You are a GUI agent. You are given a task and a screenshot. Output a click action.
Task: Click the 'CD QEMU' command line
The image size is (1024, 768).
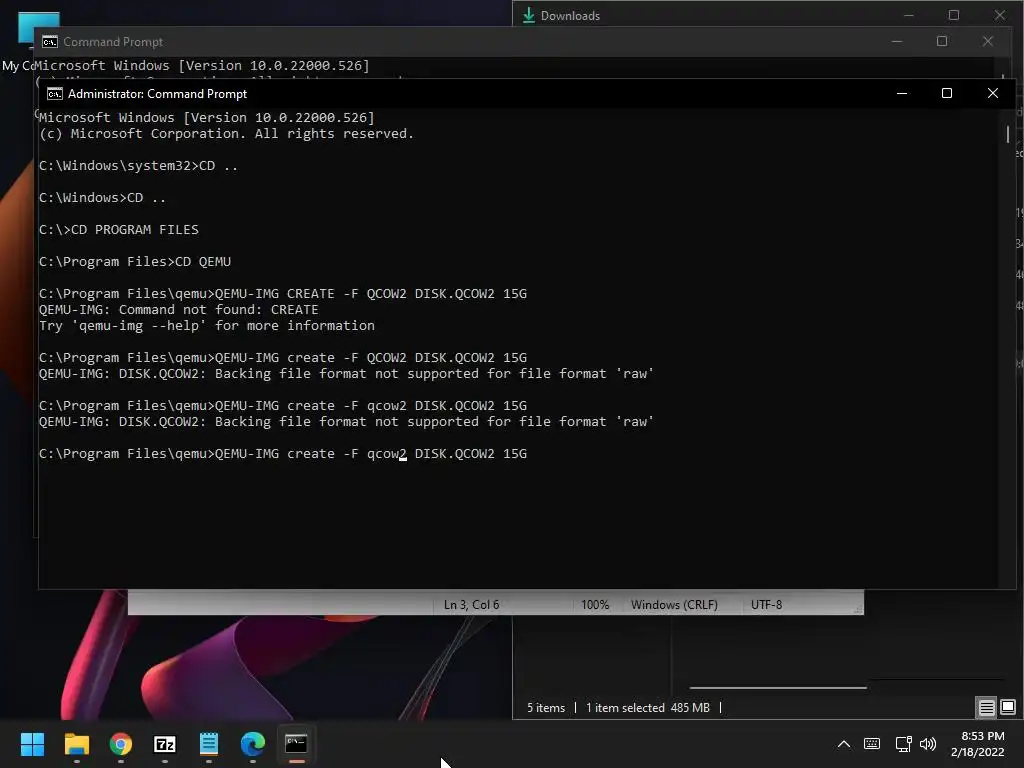[135, 262]
